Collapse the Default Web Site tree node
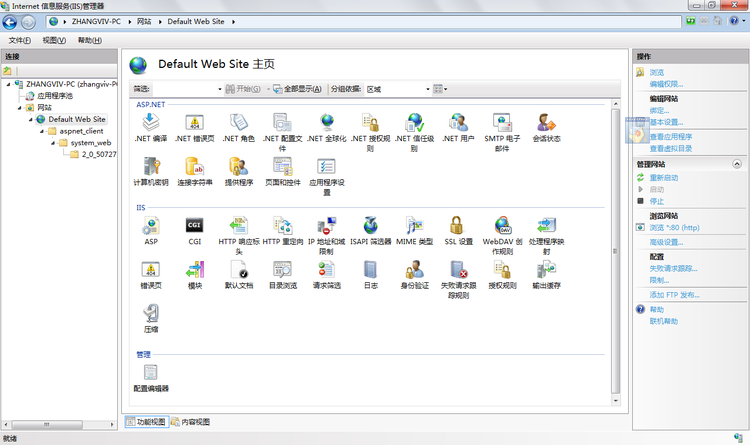The height and width of the screenshot is (445, 750). [31, 120]
